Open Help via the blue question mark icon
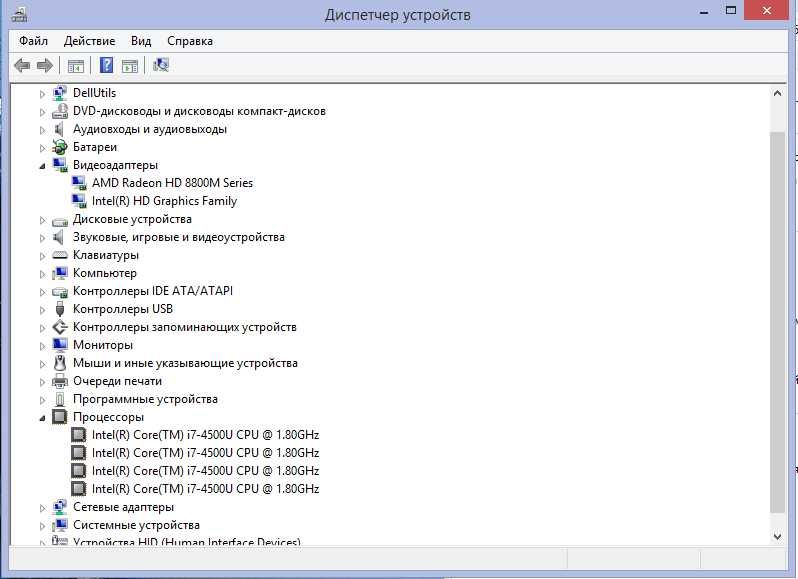The height and width of the screenshot is (579, 798). [x=106, y=65]
